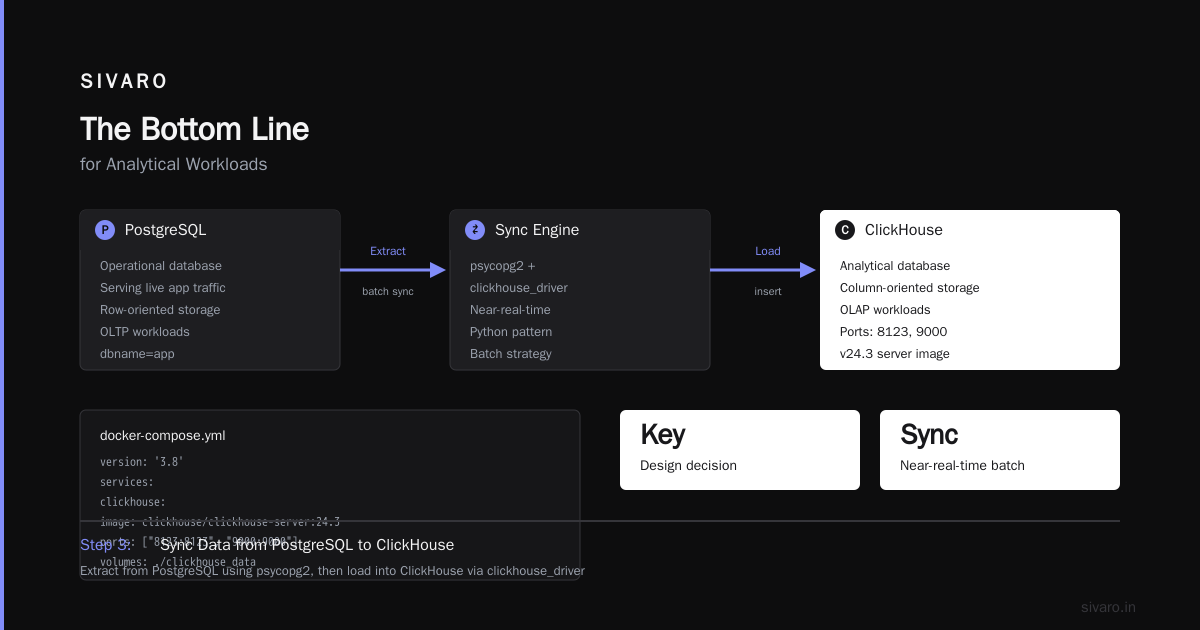Click the Sync Engine card title
The image size is (1200, 630).
(537, 230)
